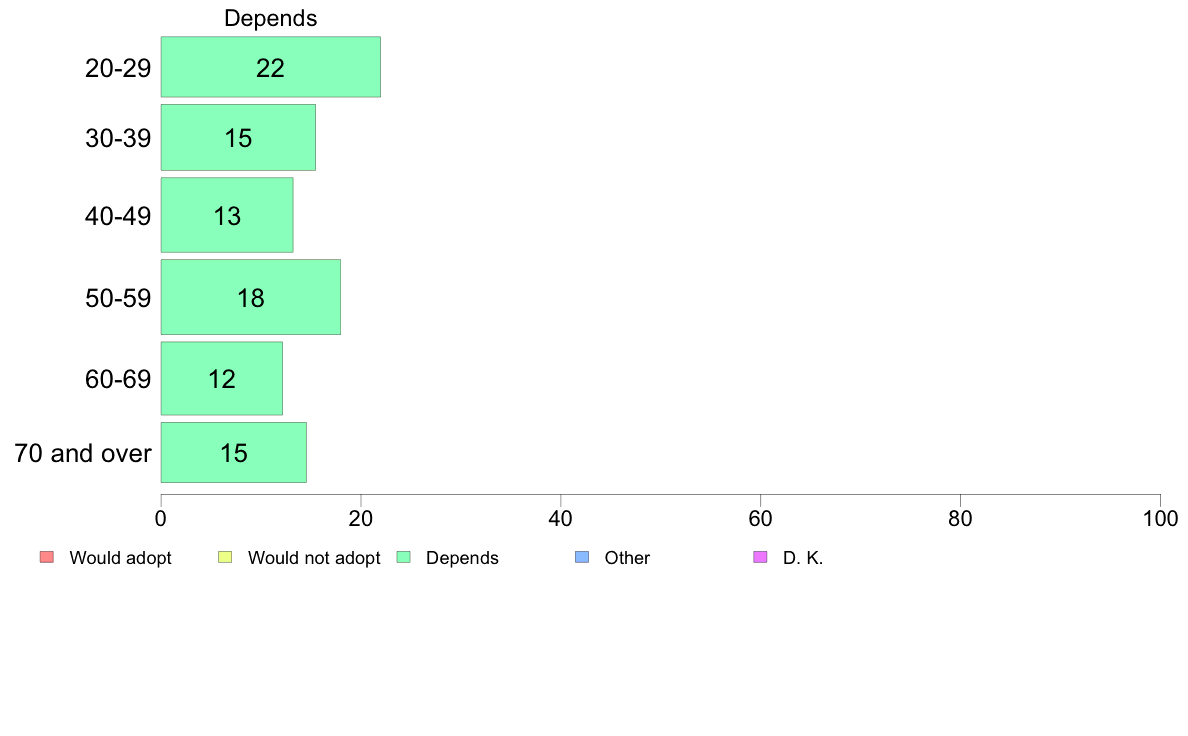Select the 20-29 bar showing 22
The height and width of the screenshot is (736, 1188).
click(270, 67)
